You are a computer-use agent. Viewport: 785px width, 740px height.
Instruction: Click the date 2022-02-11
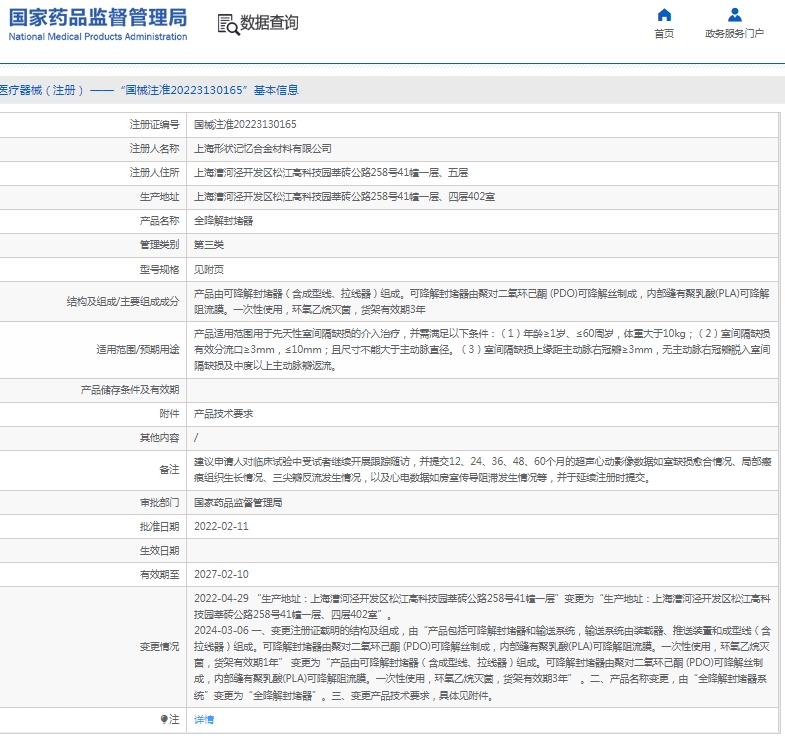pos(221,526)
